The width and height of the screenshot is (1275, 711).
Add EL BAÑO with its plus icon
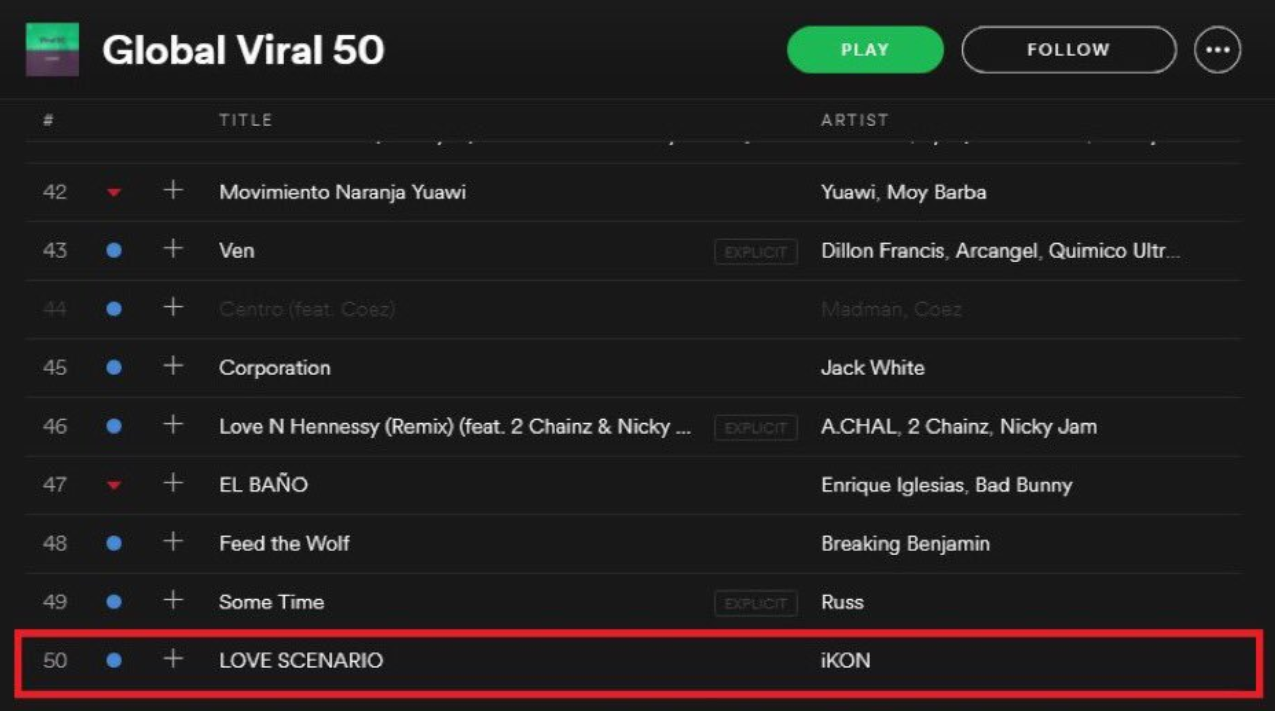coord(173,483)
